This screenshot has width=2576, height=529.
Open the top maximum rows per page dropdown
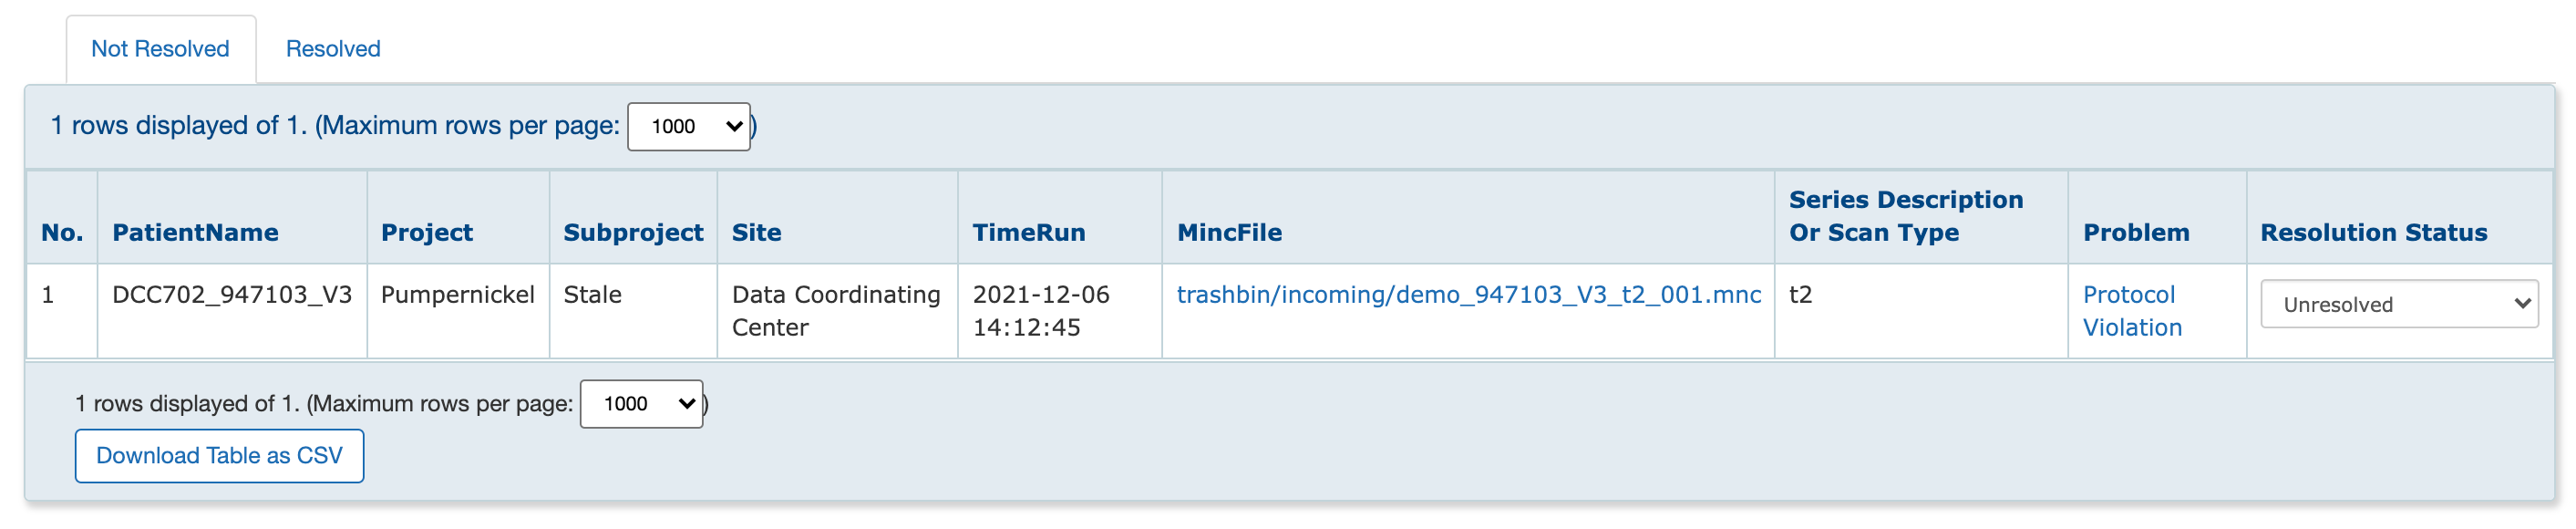point(688,126)
